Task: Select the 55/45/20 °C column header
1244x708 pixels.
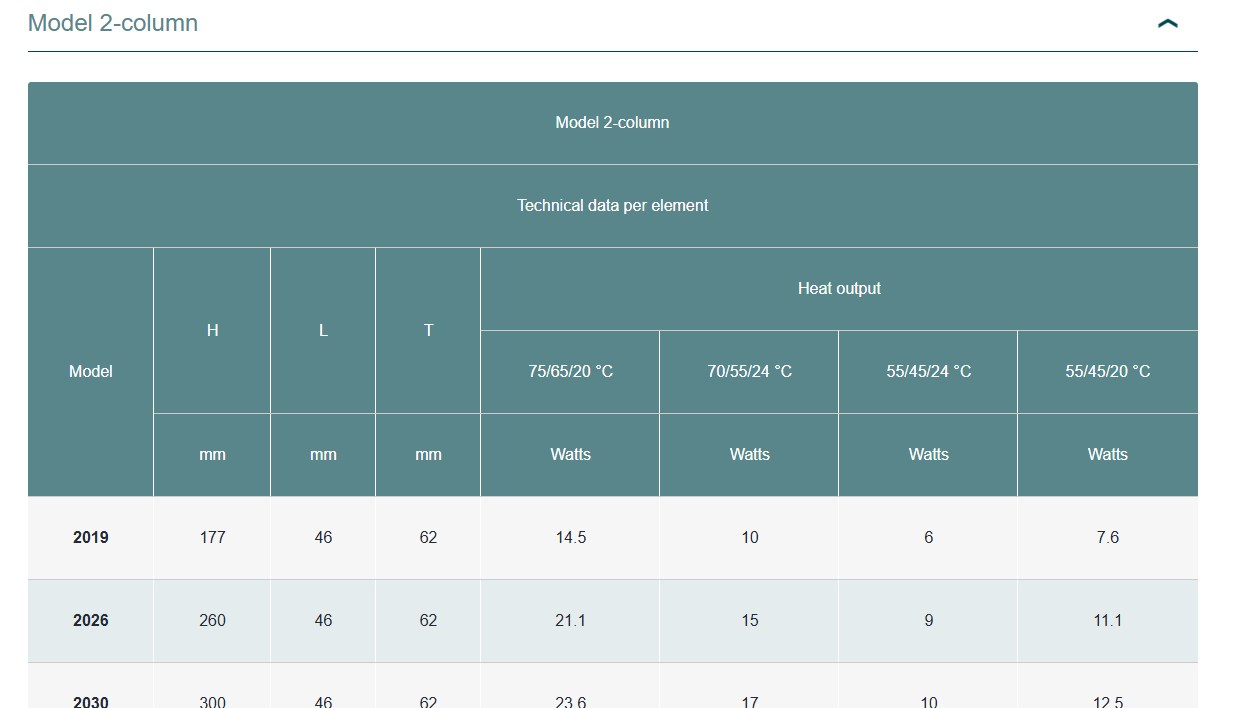Action: click(x=1107, y=371)
